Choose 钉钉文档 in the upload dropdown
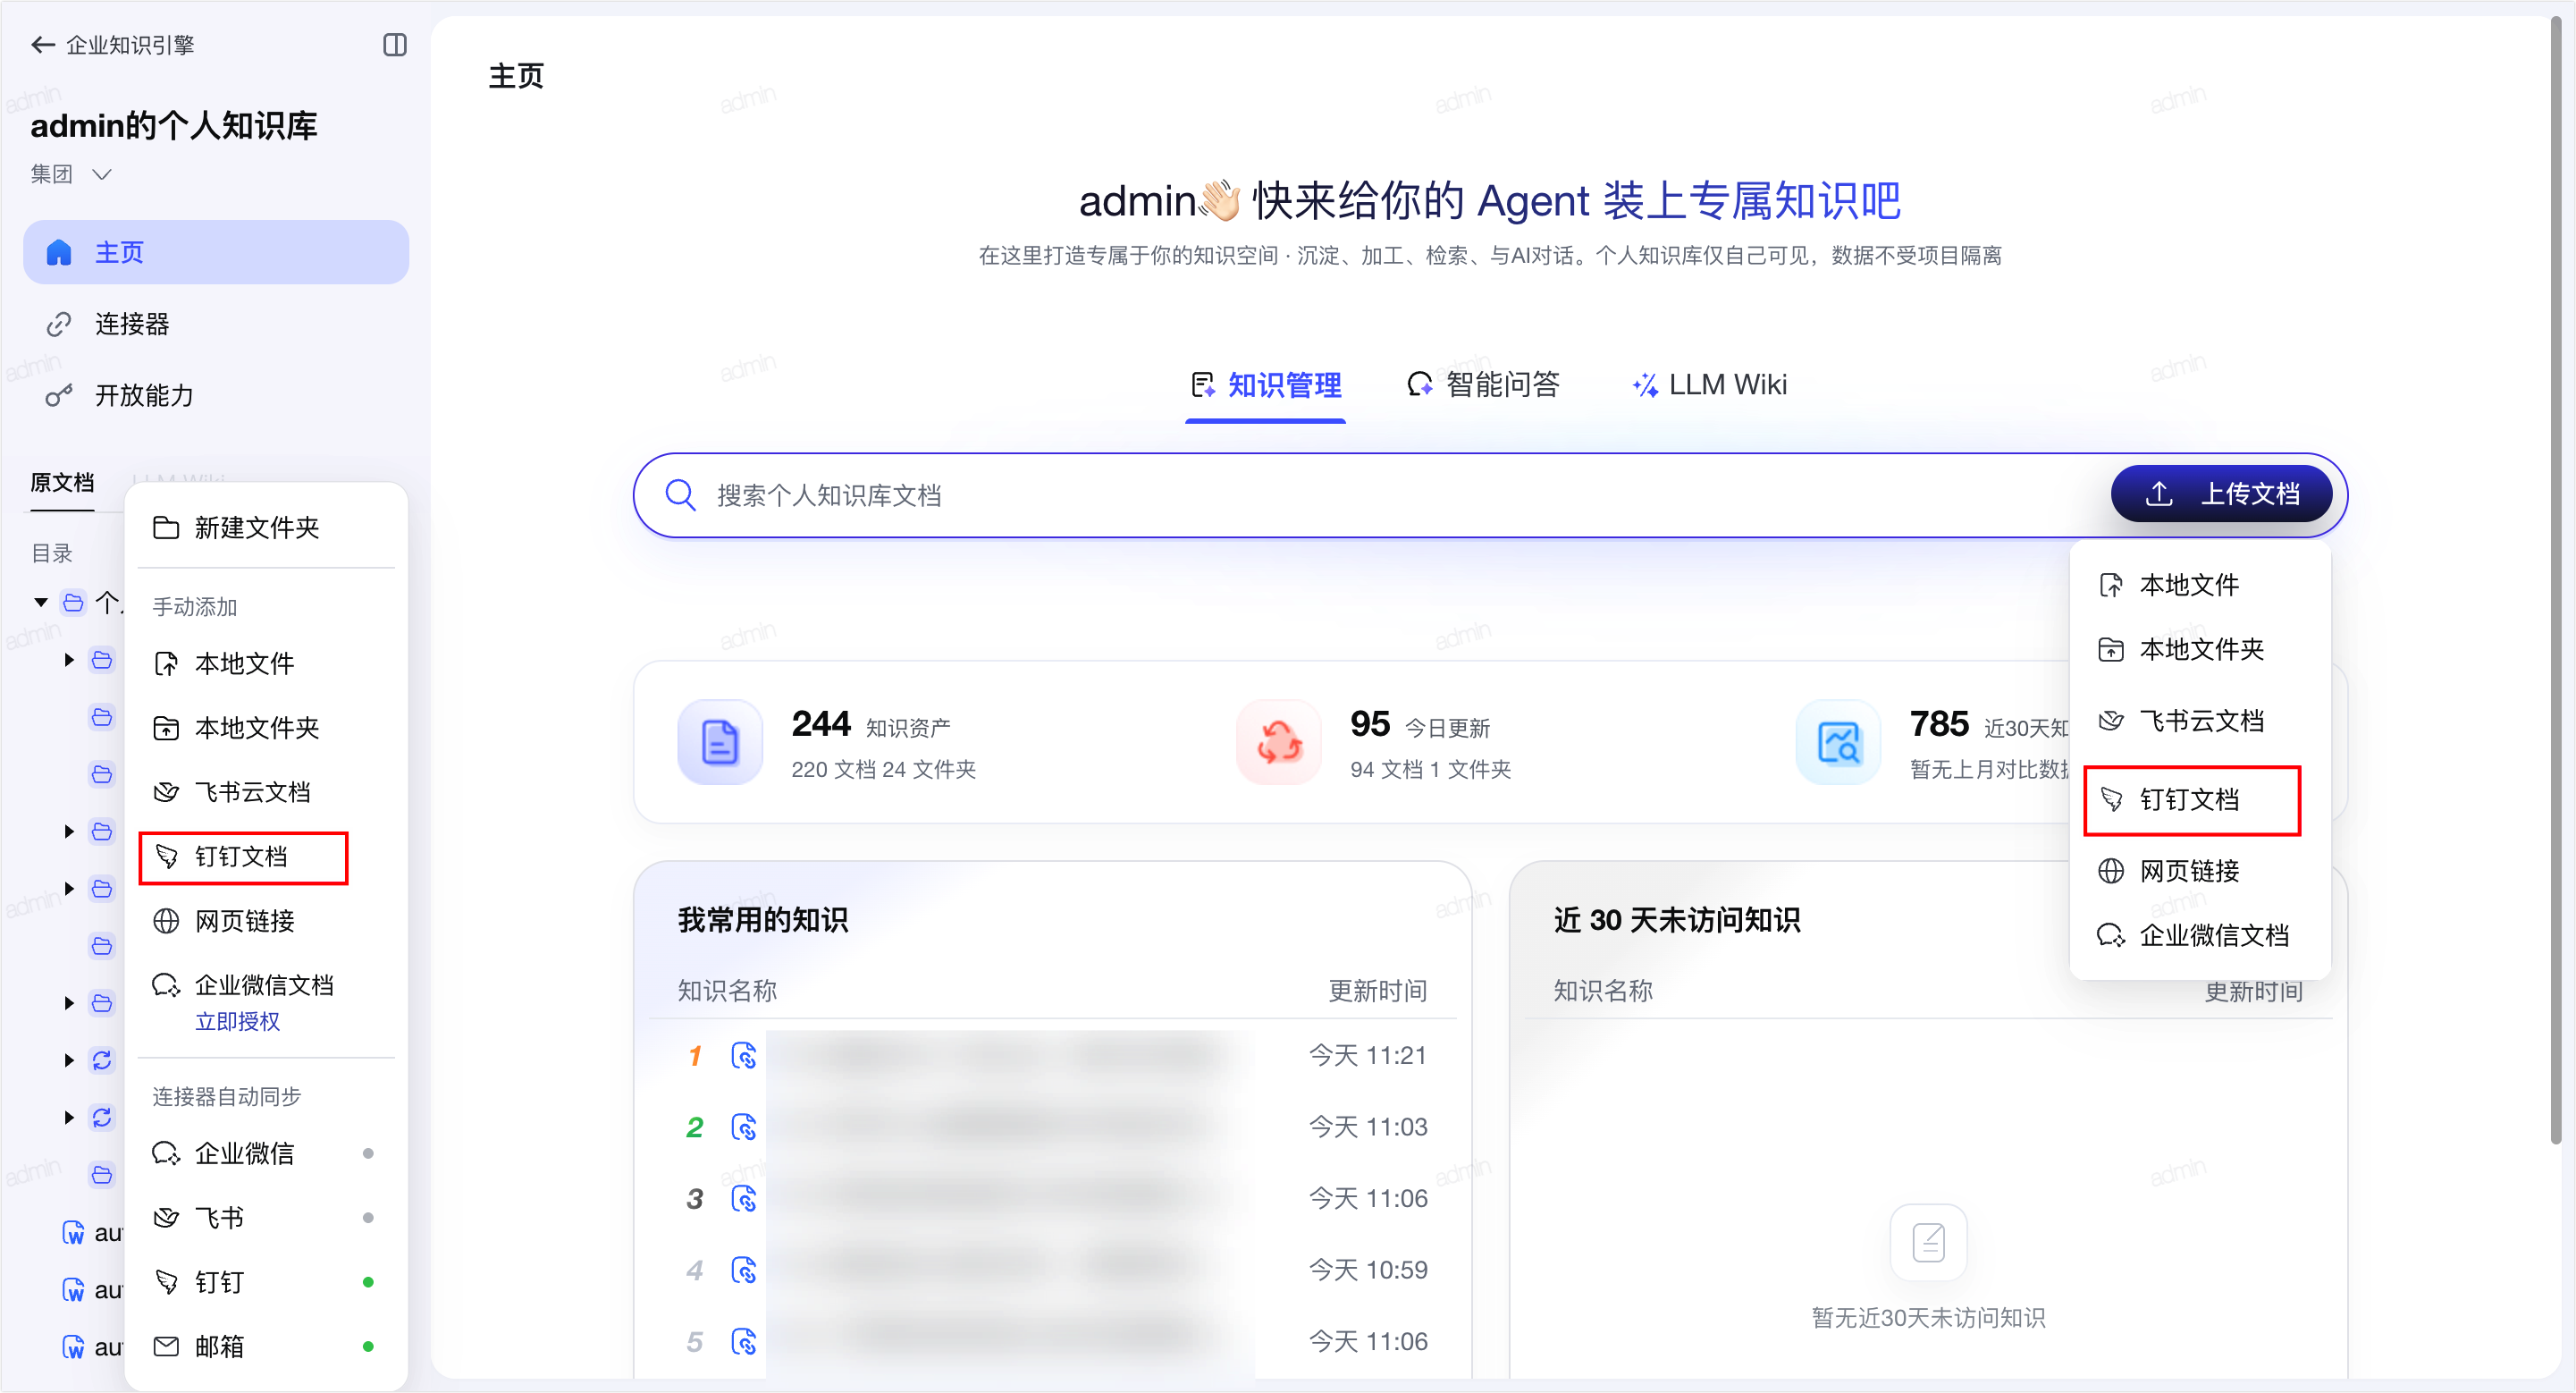 coord(2192,800)
